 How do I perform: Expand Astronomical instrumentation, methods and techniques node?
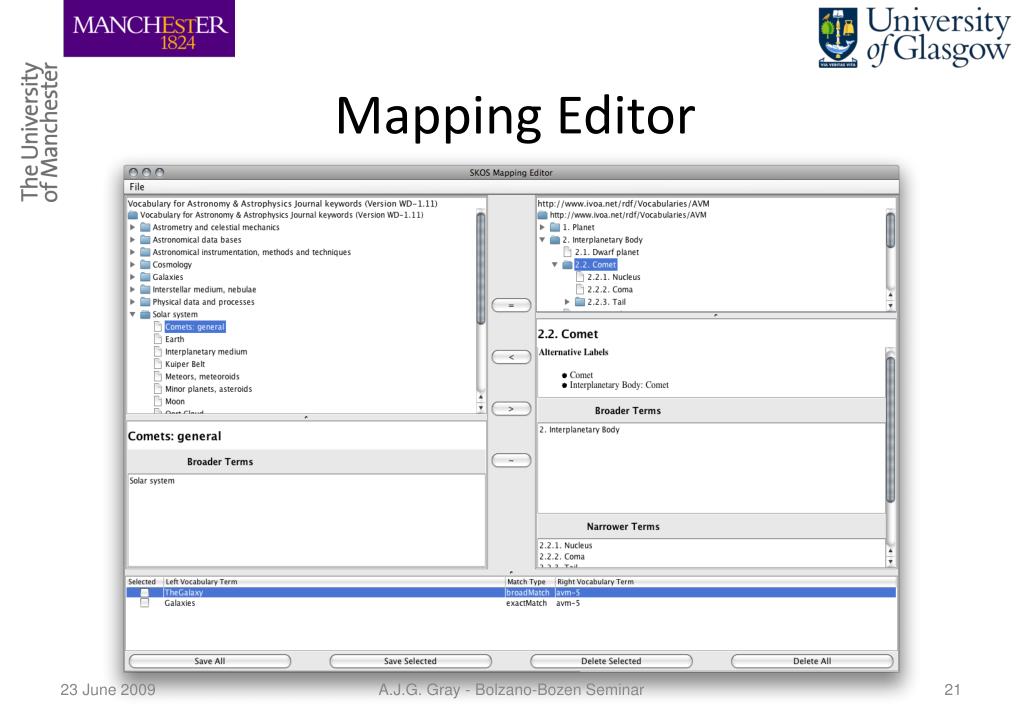[132, 253]
